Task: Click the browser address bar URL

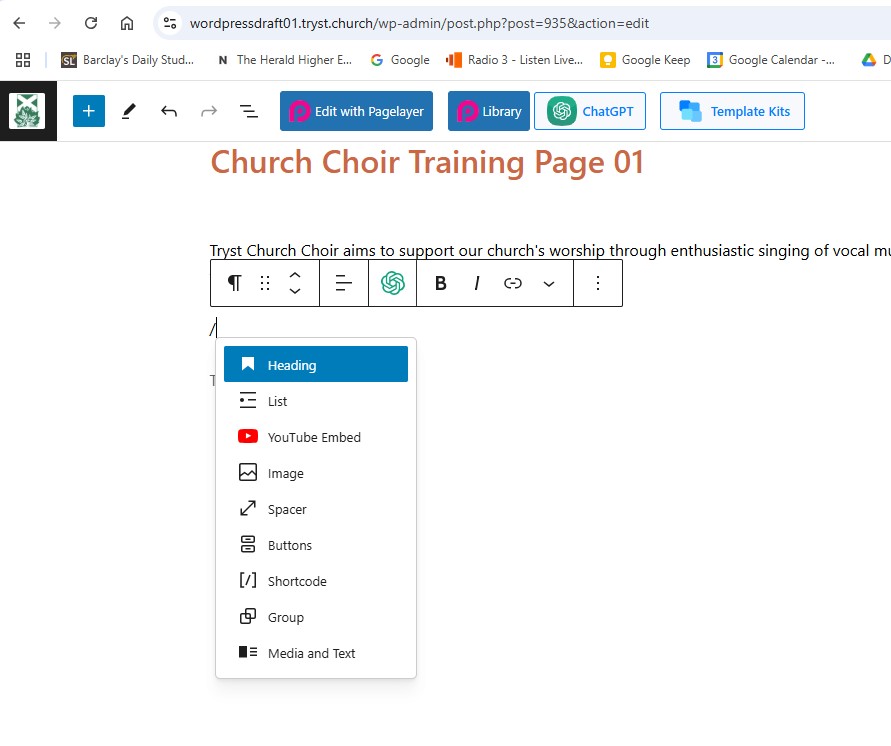Action: [410, 22]
